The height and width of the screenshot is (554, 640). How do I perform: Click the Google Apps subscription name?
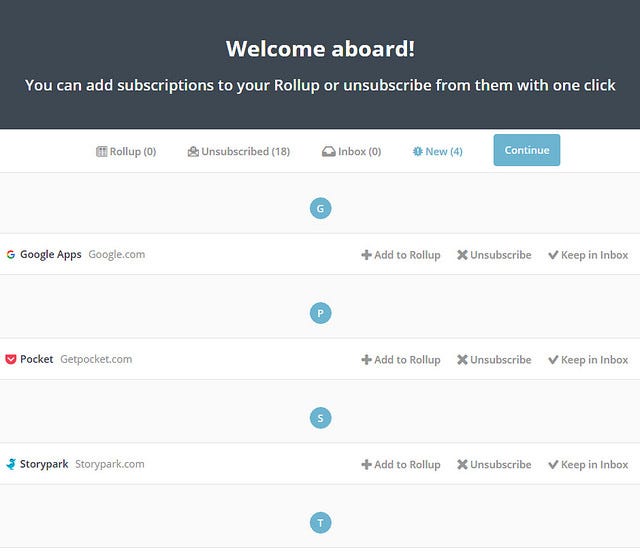click(x=51, y=254)
